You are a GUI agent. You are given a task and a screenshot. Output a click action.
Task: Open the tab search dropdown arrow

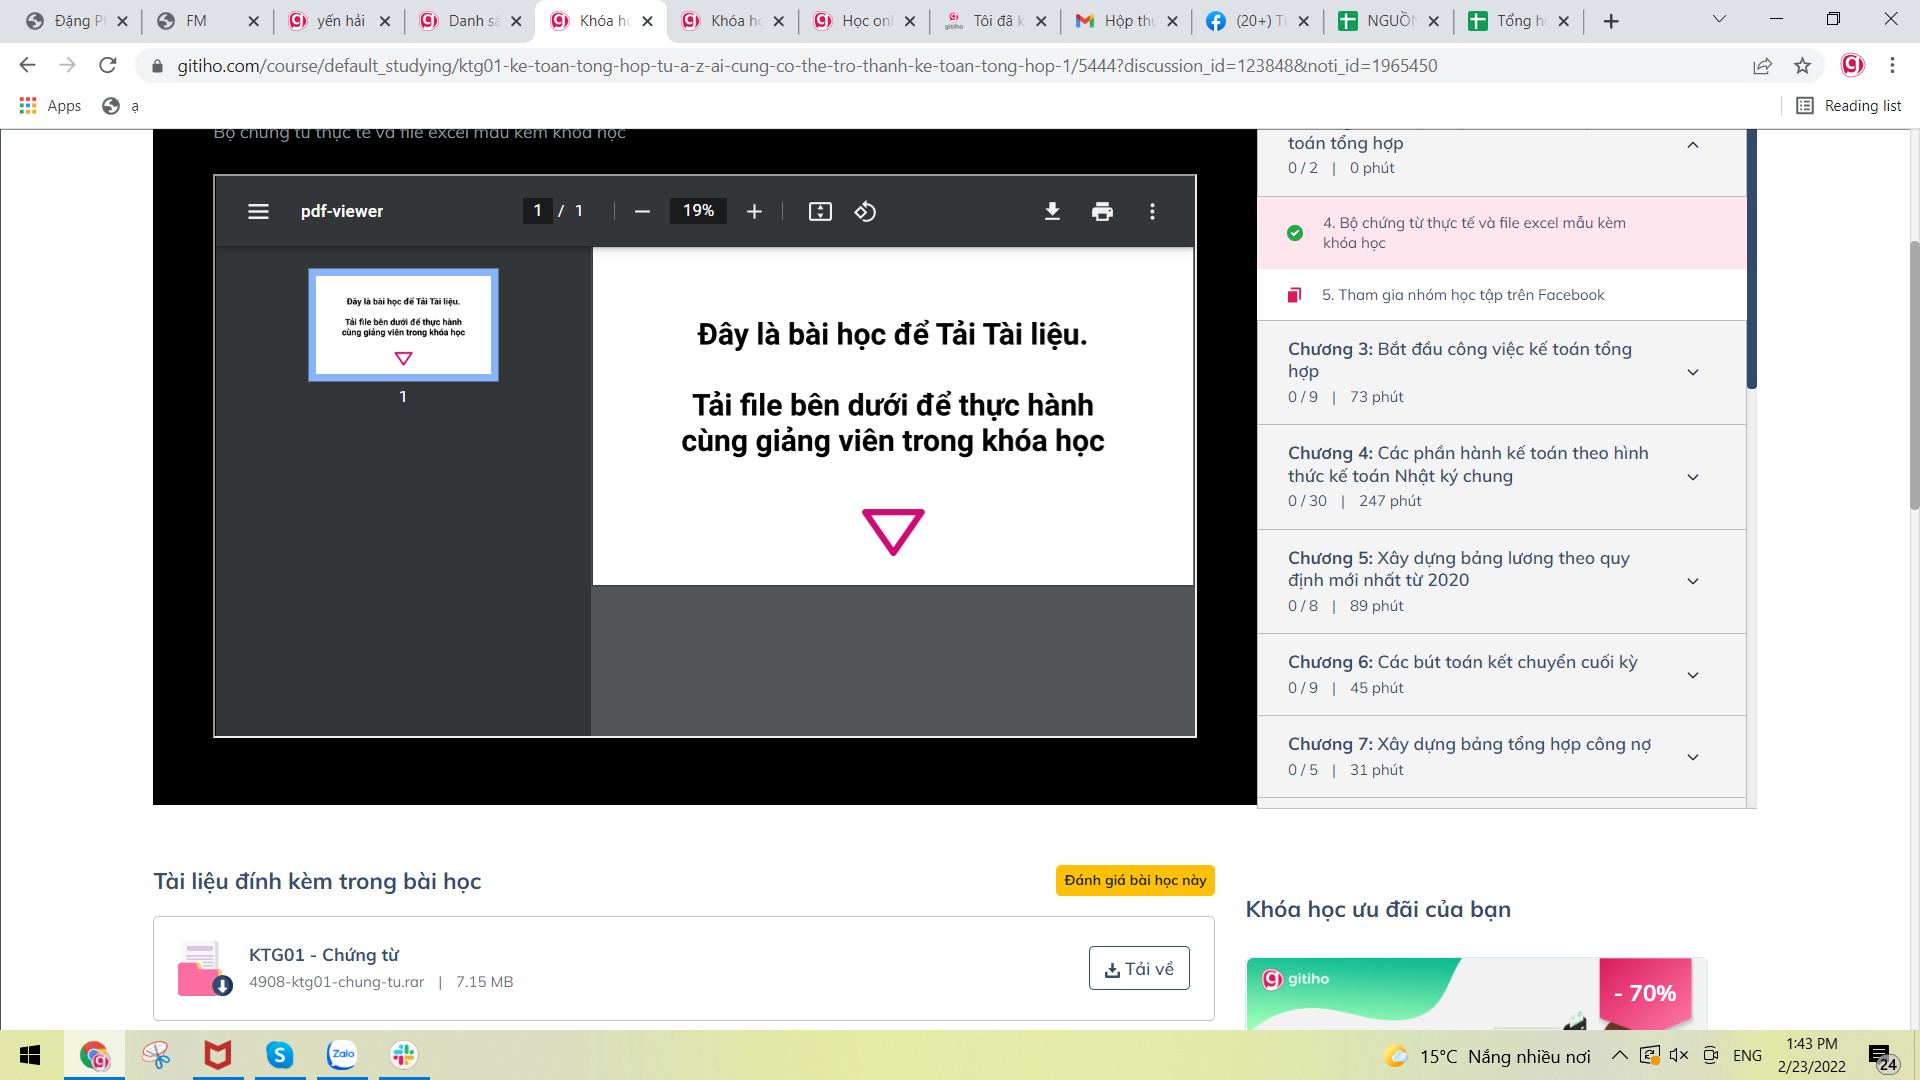click(1719, 19)
